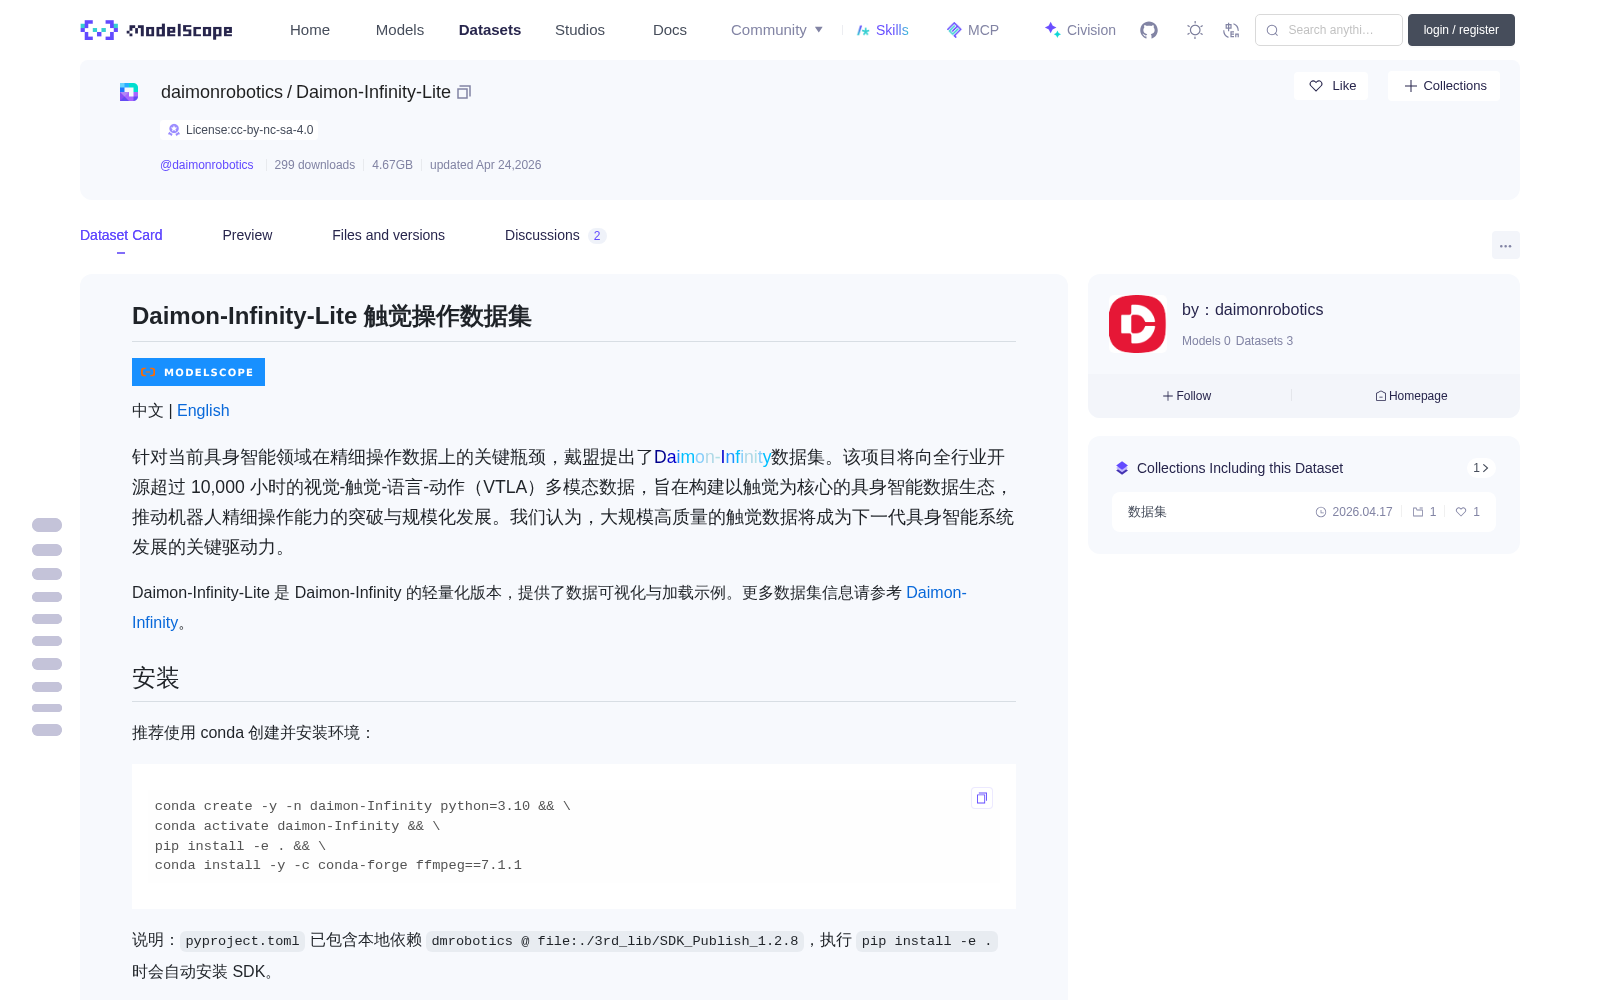1600x1000 pixels.
Task: Go to the Home page
Action: 310,30
